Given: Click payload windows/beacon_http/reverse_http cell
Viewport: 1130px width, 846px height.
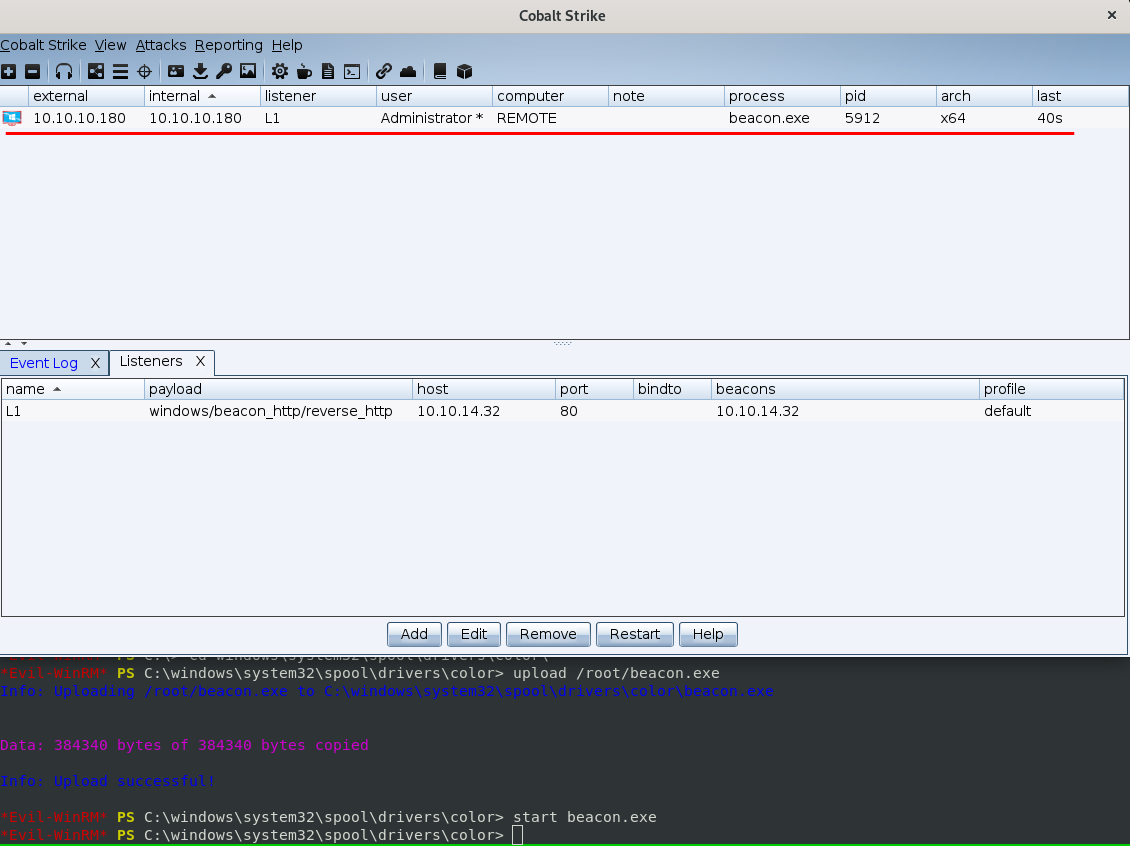Looking at the screenshot, I should 278,411.
